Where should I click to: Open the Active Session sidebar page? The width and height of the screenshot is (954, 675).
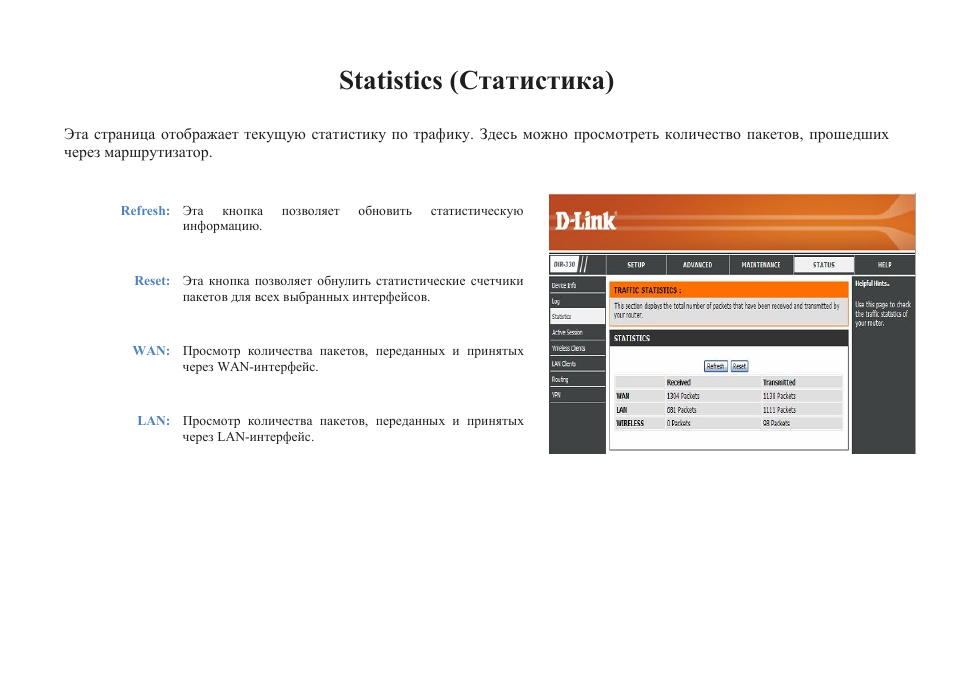click(x=567, y=332)
